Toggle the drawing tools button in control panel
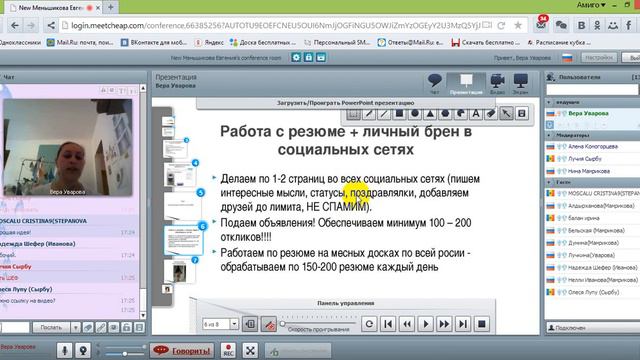Image resolution: width=640 pixels, height=360 pixels. [269, 324]
